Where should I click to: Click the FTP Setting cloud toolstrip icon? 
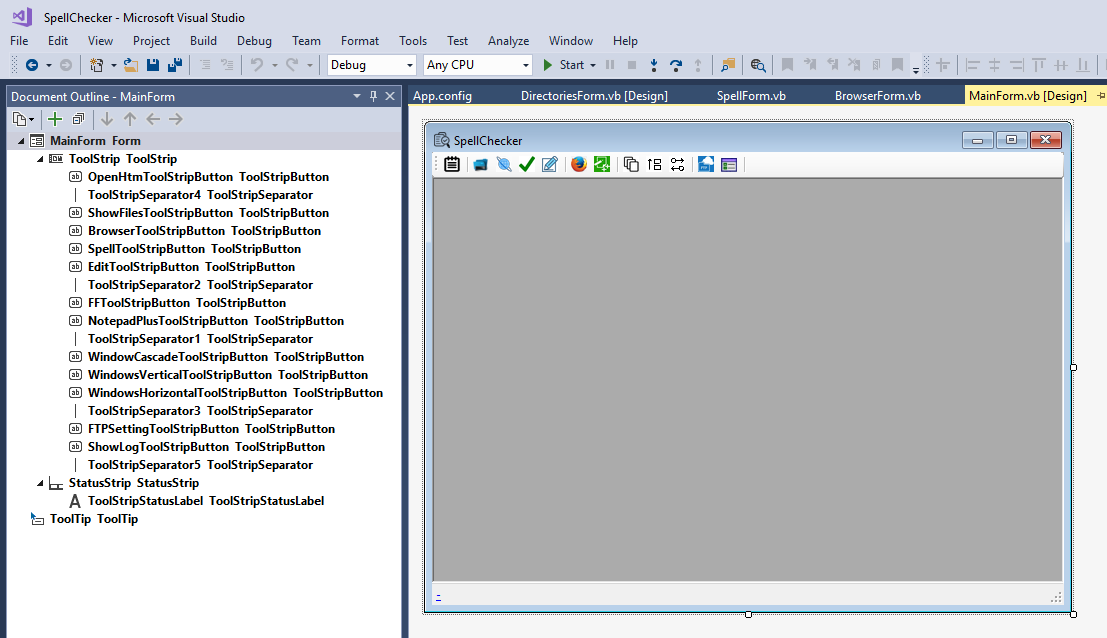(x=706, y=164)
